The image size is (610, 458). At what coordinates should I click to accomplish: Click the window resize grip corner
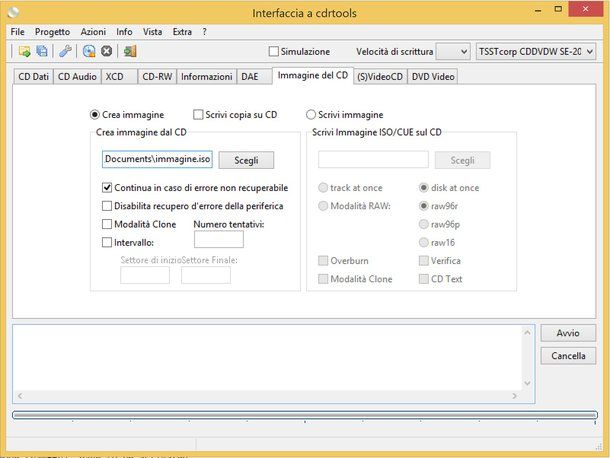pos(599,447)
